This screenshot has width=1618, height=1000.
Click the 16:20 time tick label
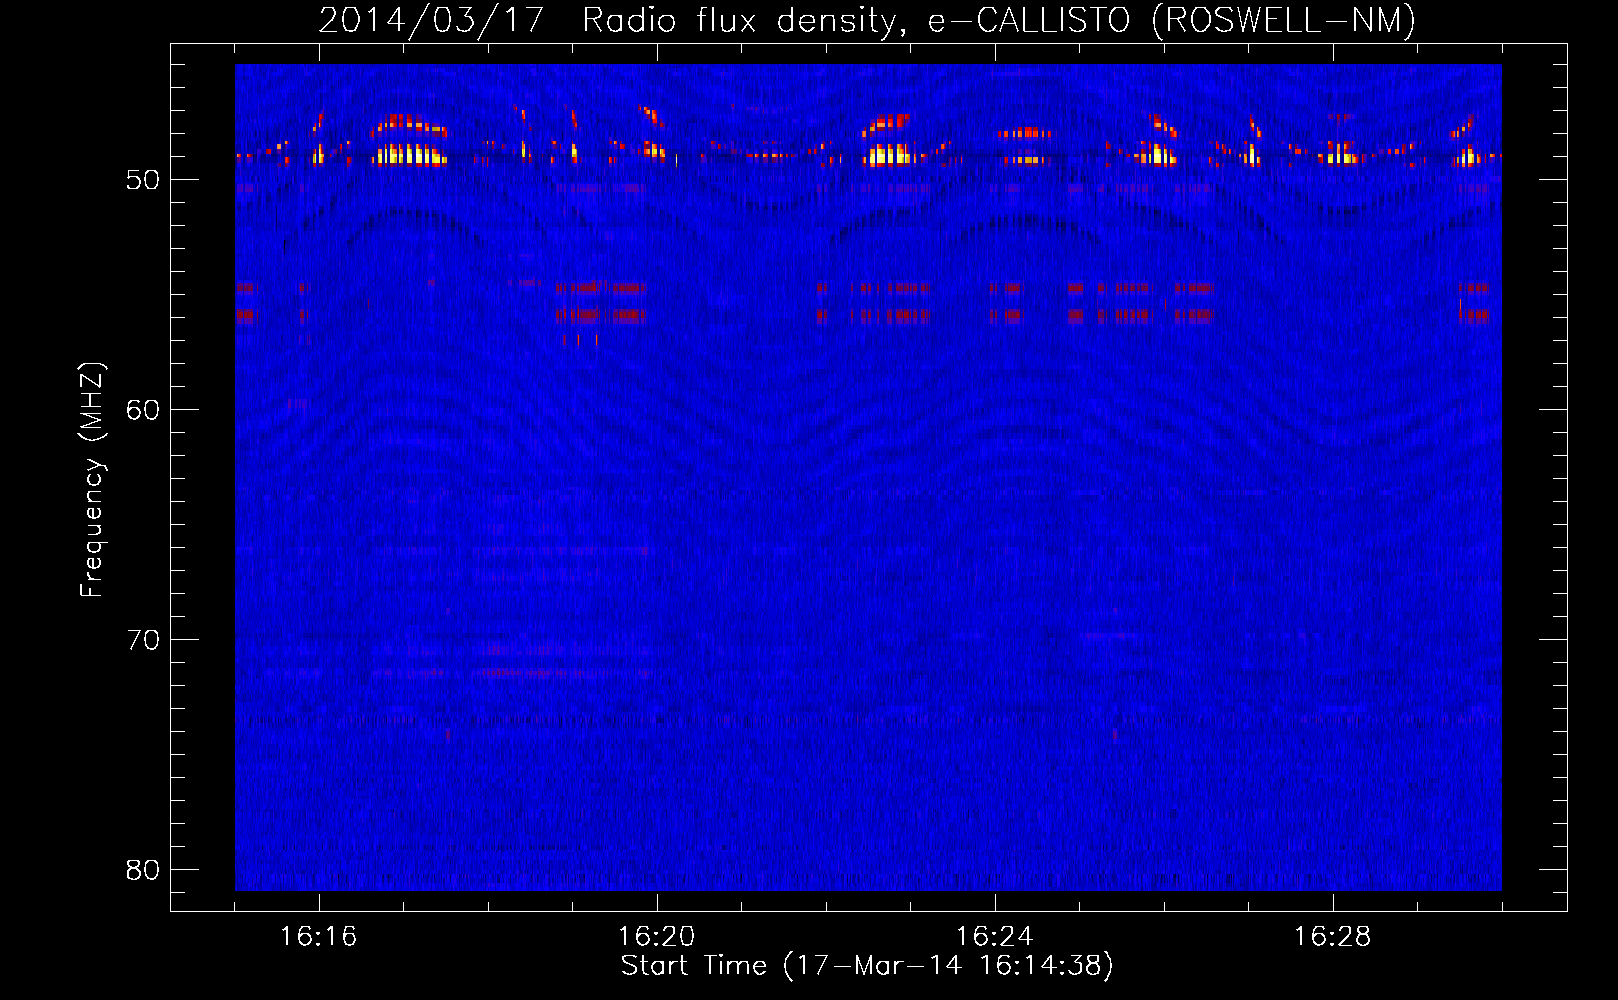click(656, 937)
